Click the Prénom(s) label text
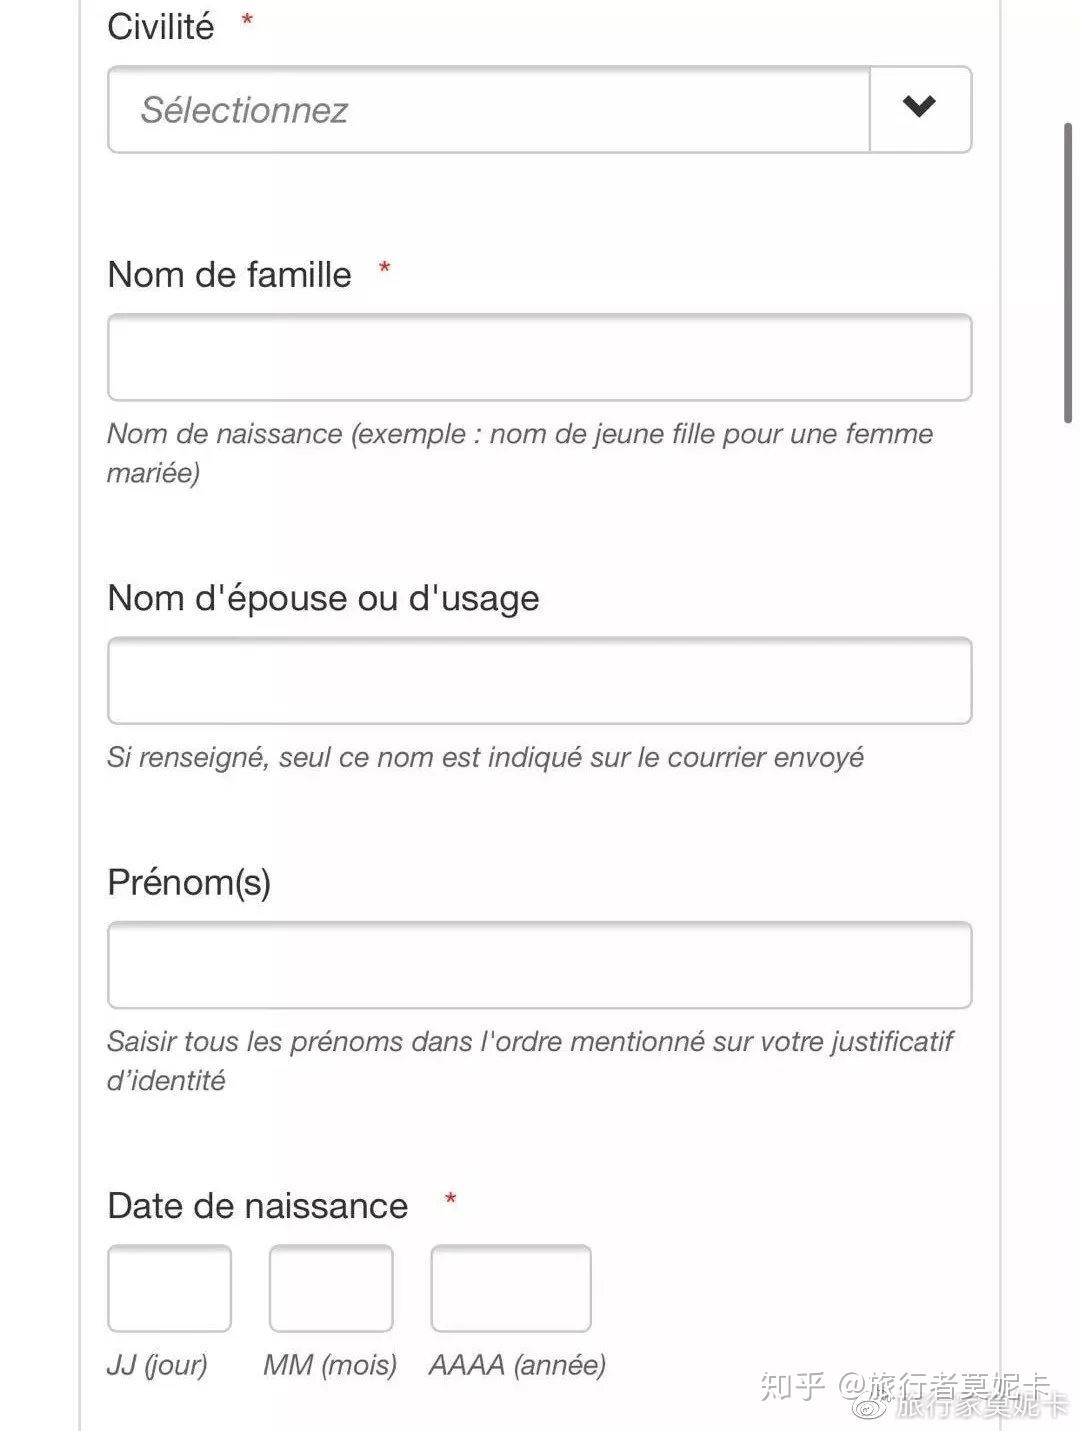1080x1431 pixels. 189,882
